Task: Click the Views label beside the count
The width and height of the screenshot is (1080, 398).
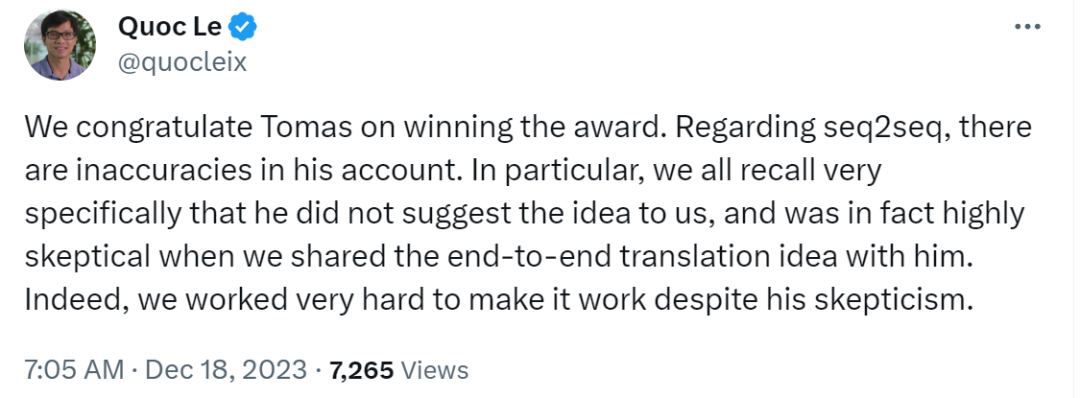Action: [435, 370]
